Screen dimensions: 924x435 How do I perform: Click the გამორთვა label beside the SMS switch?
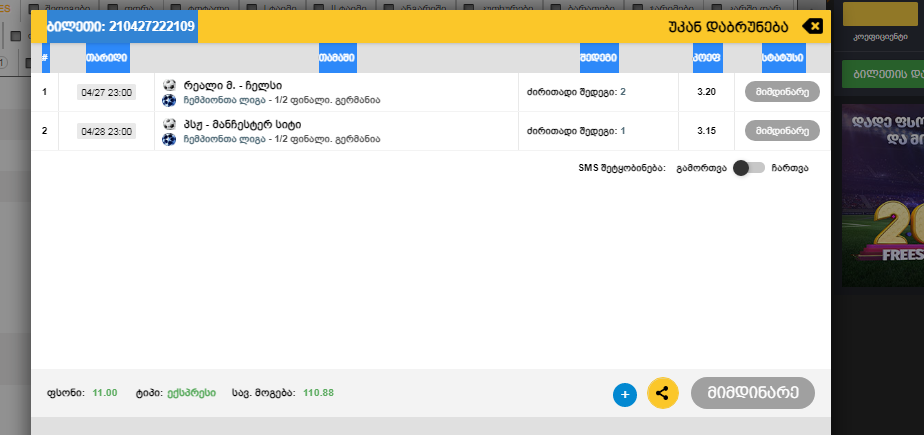point(701,168)
